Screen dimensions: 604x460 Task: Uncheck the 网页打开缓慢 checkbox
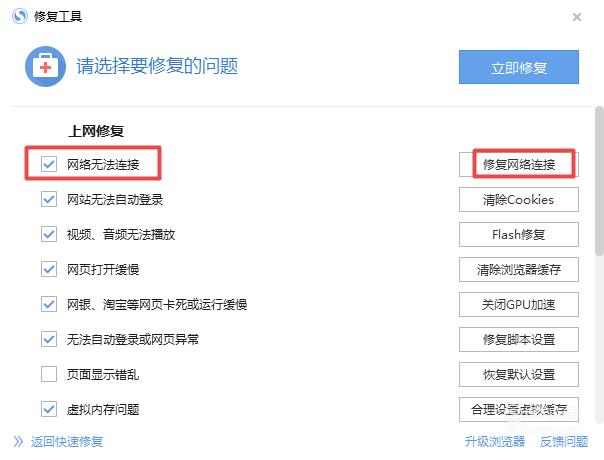tap(49, 269)
